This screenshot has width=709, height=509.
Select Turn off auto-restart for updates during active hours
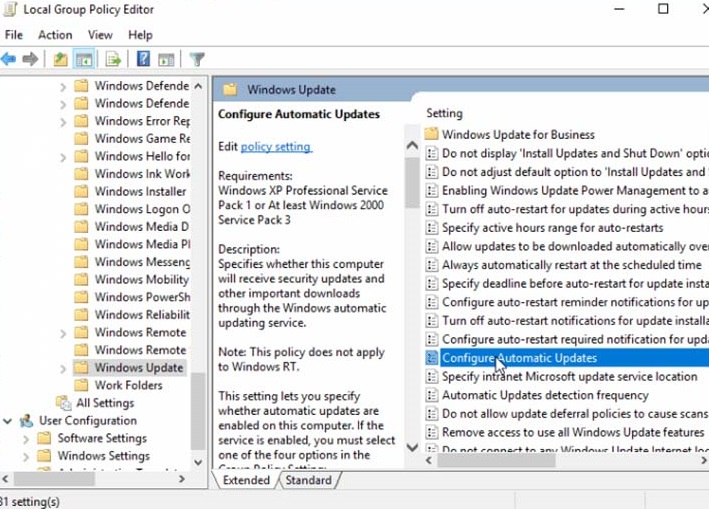coord(575,209)
